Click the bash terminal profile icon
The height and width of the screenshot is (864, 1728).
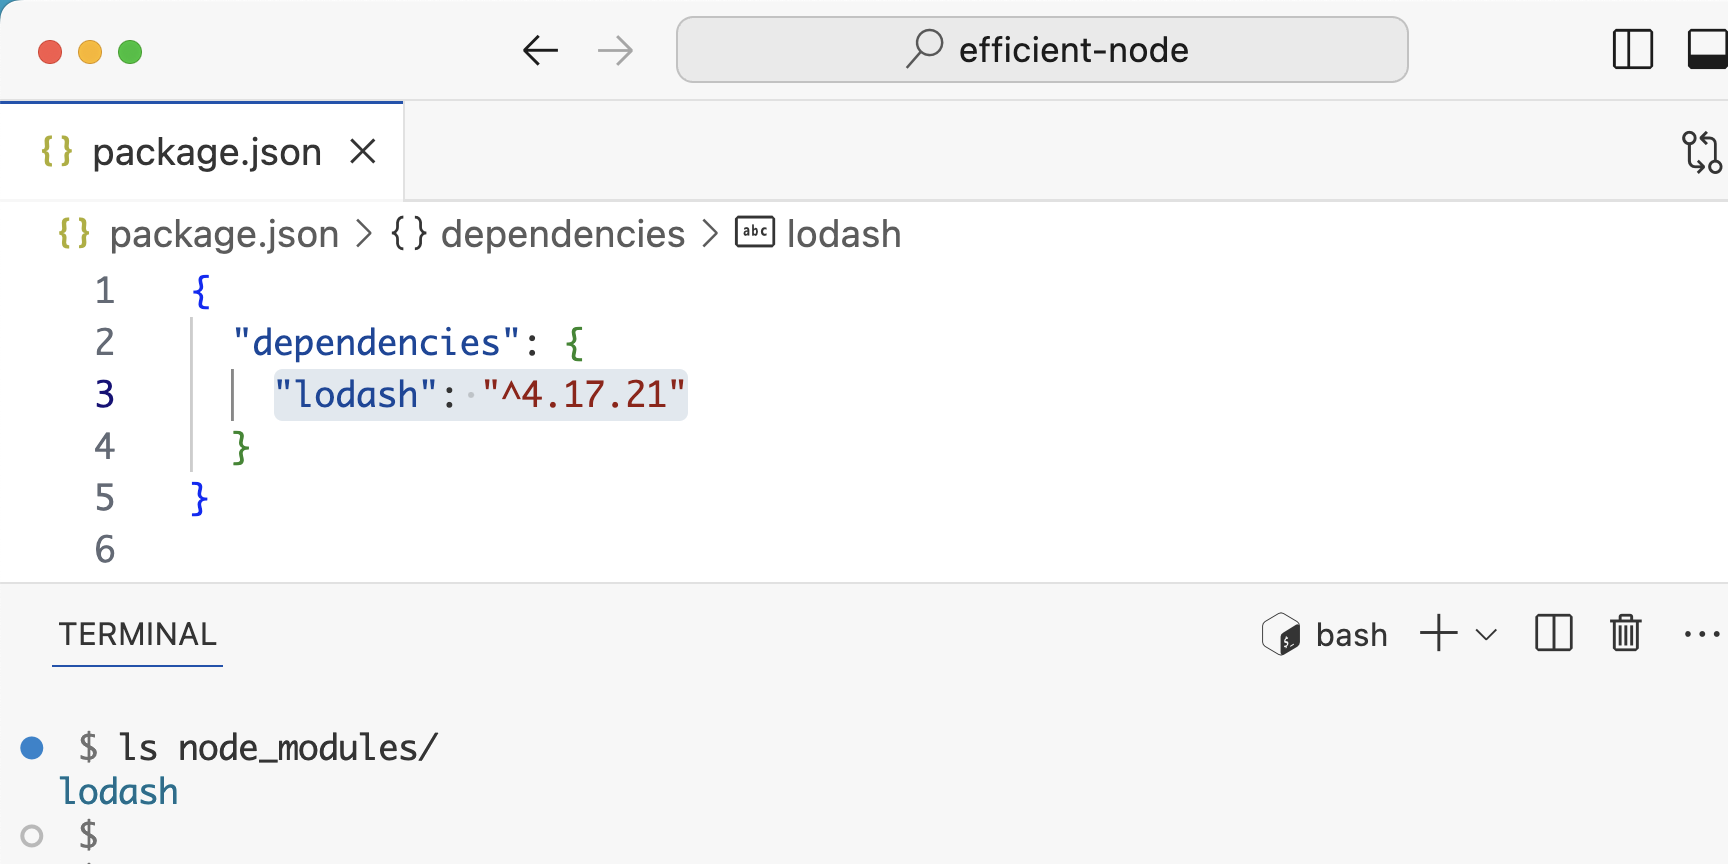coord(1281,634)
